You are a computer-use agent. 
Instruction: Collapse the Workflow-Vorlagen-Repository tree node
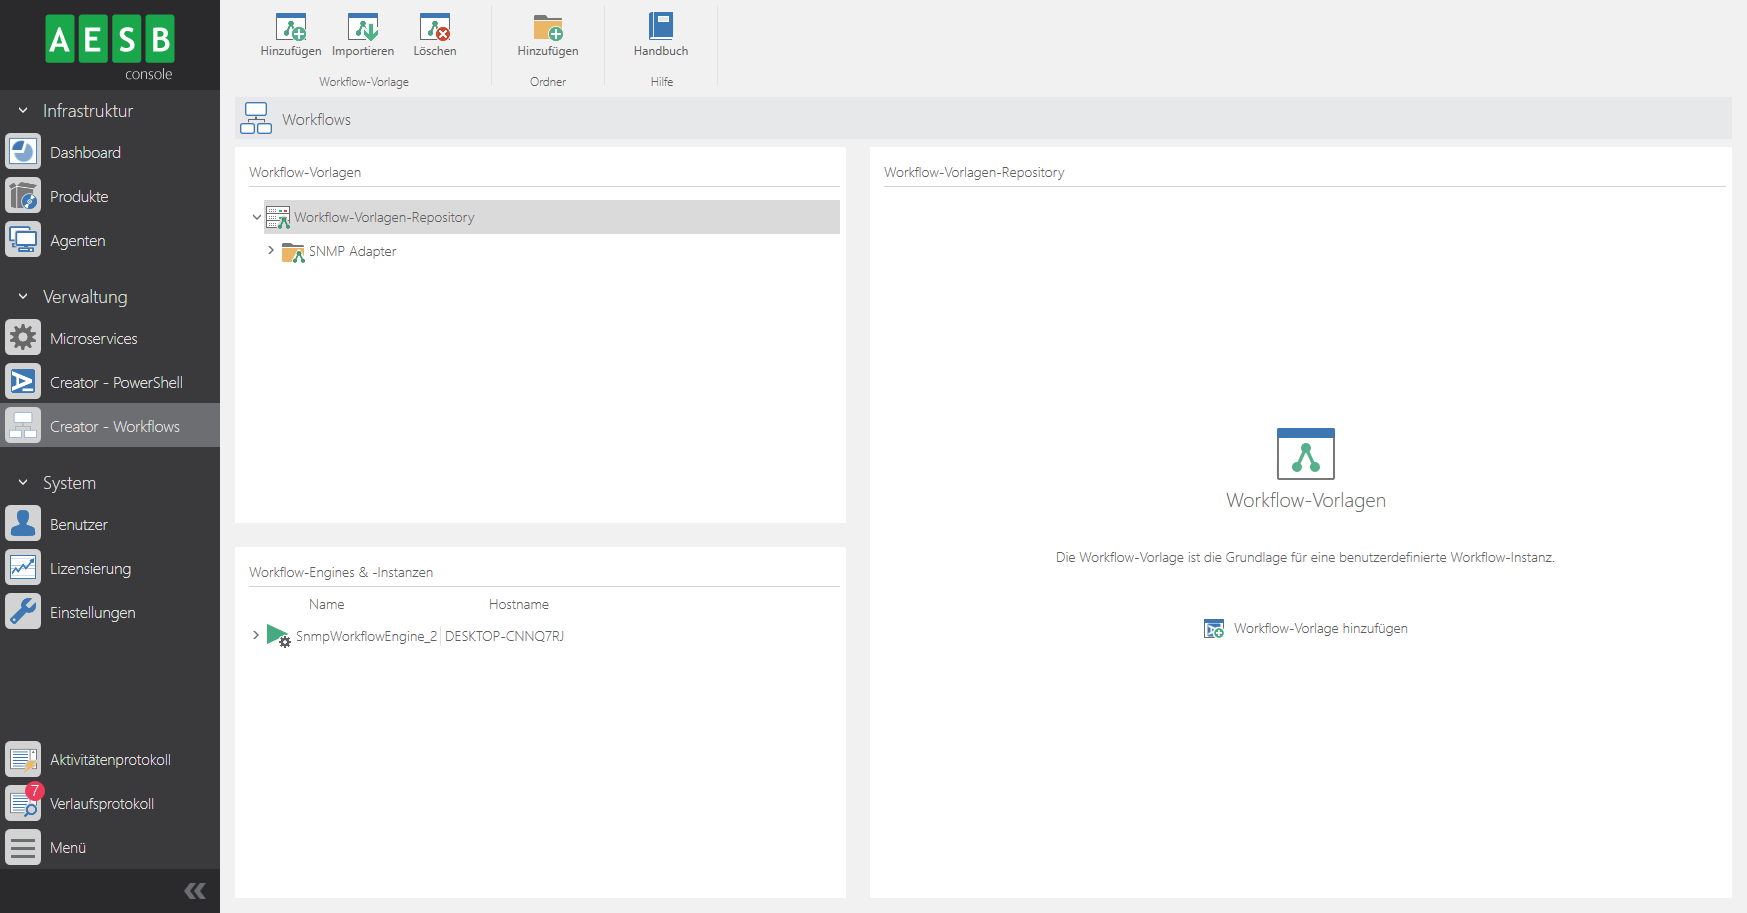(257, 217)
